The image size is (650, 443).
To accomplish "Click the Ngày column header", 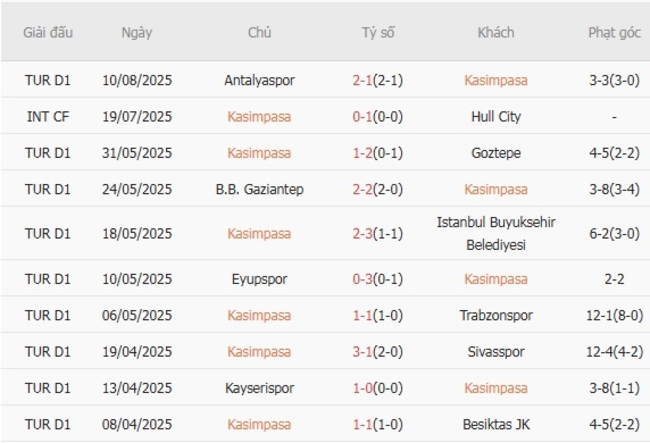I will point(137,32).
